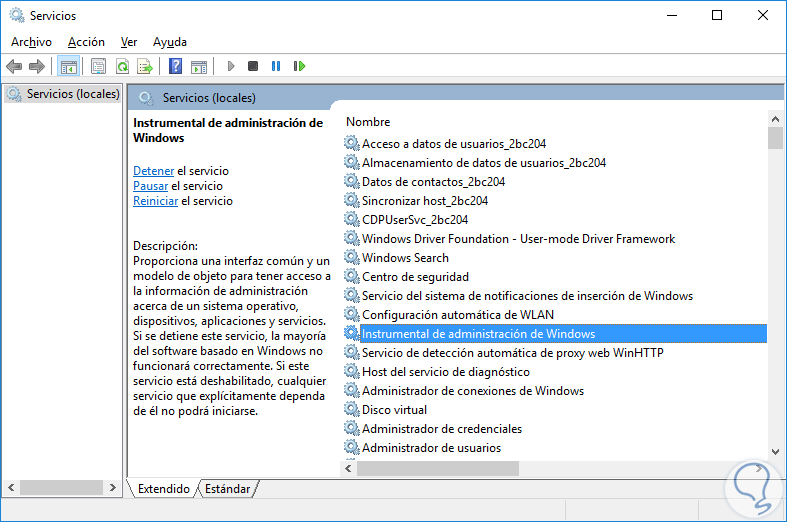Image resolution: width=787 pixels, height=522 pixels.
Task: Click gear icon beside Administrador de credenciales
Action: 352,429
